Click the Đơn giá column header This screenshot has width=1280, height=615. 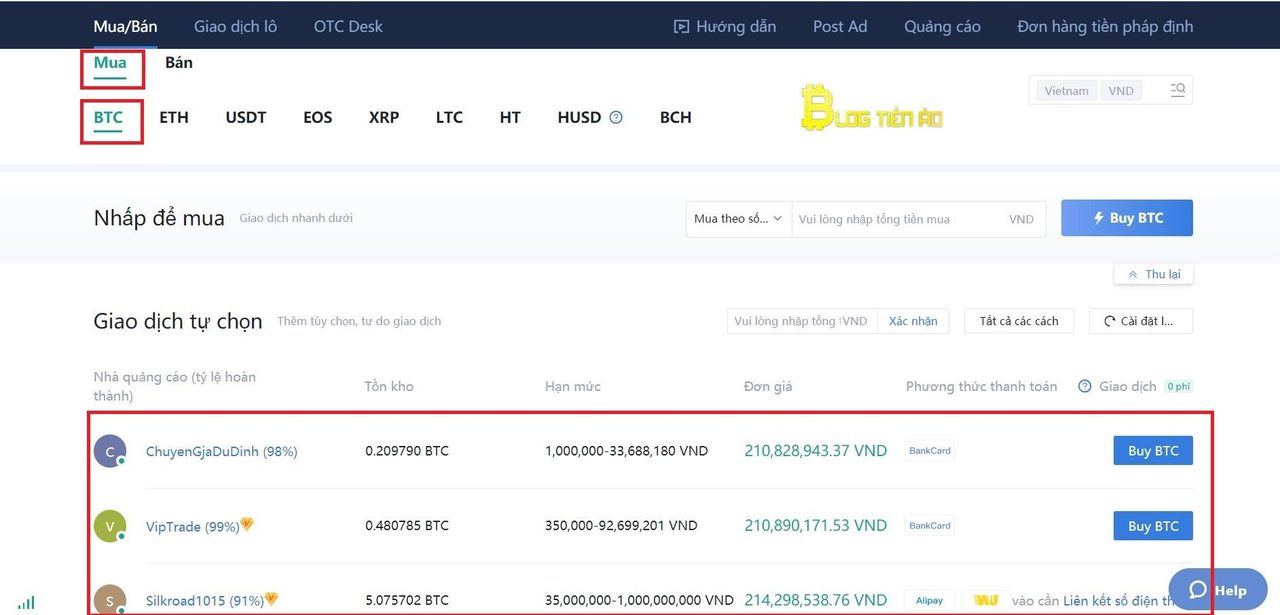point(768,386)
